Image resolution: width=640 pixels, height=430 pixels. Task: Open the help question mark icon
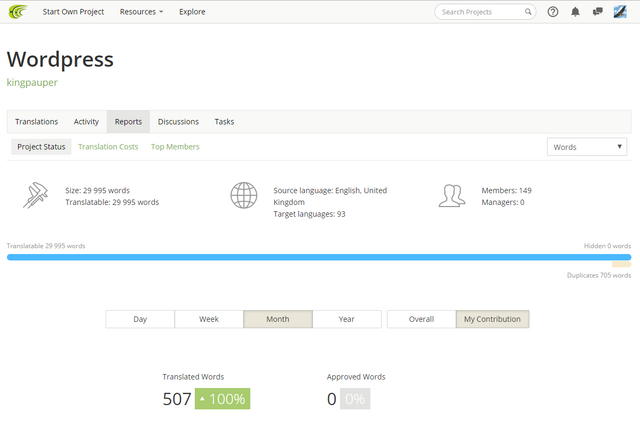553,12
